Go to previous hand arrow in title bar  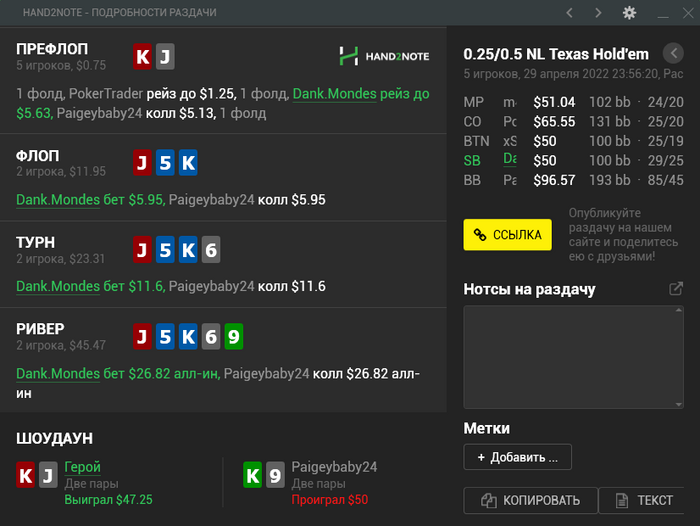point(569,13)
